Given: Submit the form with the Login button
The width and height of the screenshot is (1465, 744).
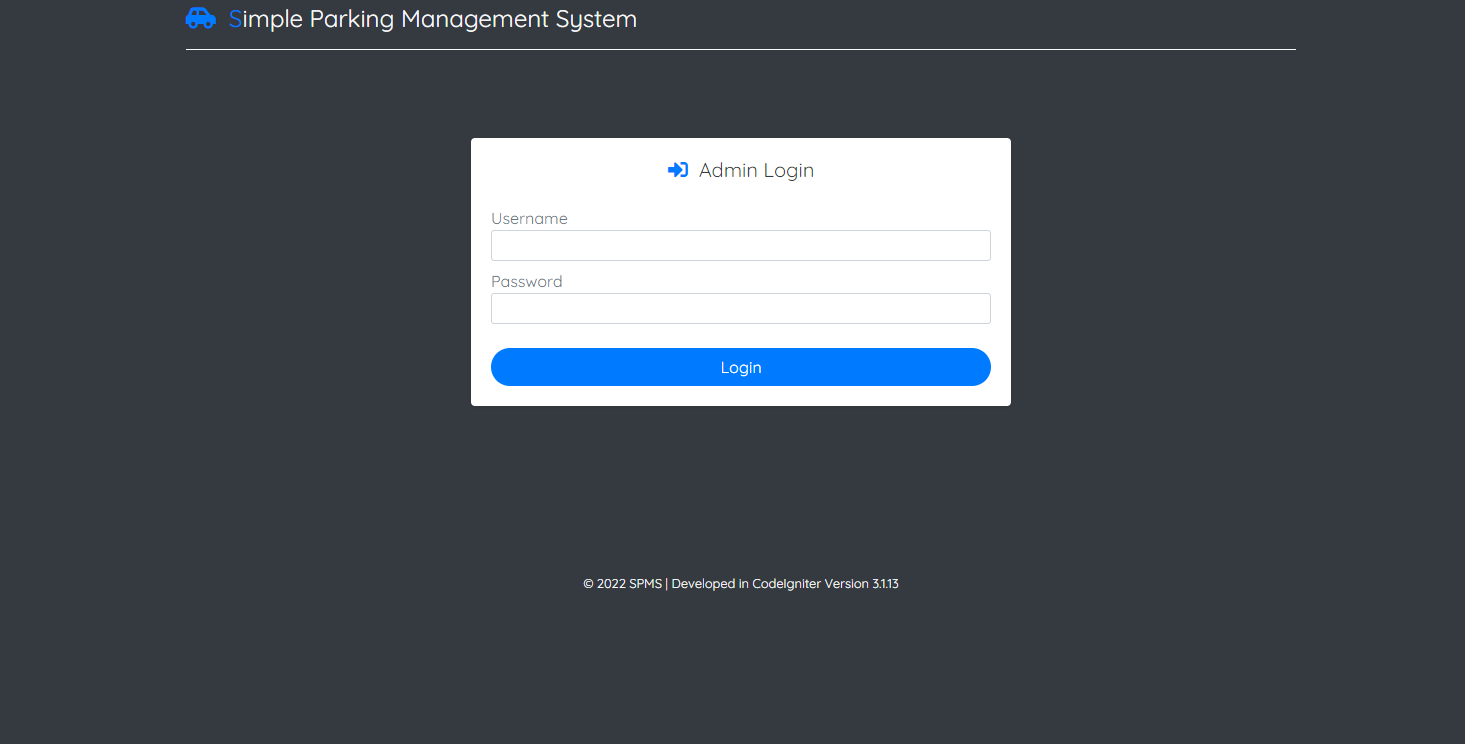Looking at the screenshot, I should (x=741, y=367).
